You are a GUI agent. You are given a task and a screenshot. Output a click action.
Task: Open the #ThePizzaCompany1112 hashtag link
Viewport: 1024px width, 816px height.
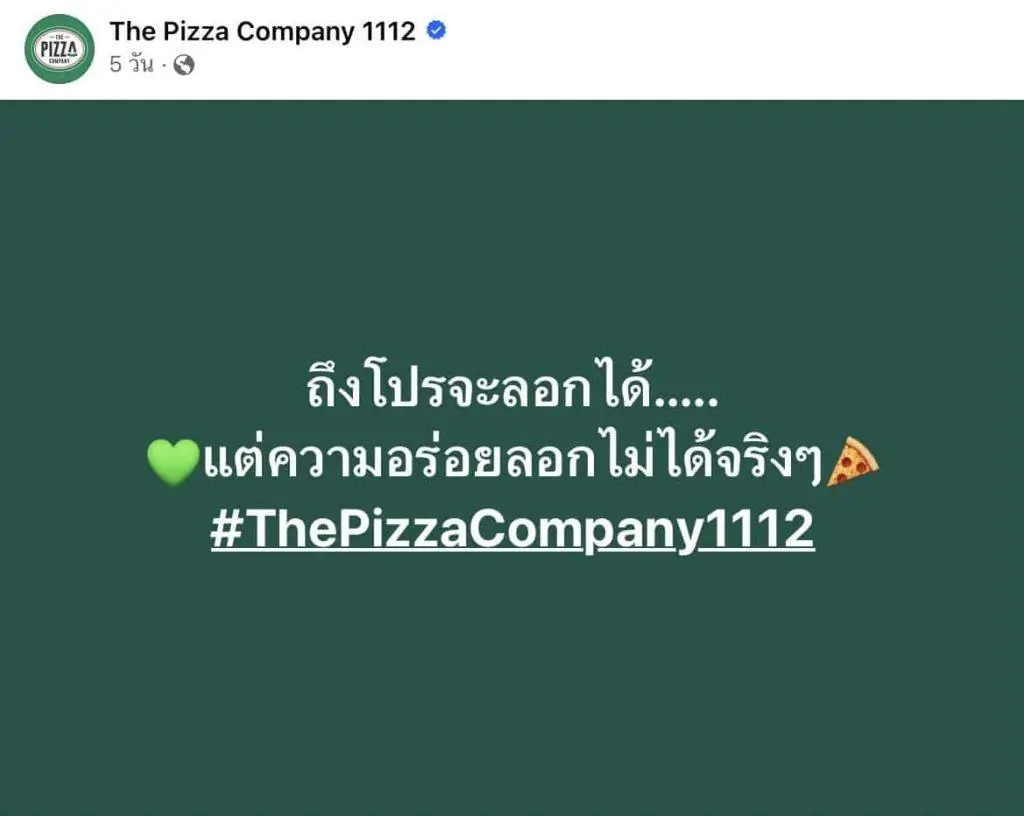(x=513, y=528)
